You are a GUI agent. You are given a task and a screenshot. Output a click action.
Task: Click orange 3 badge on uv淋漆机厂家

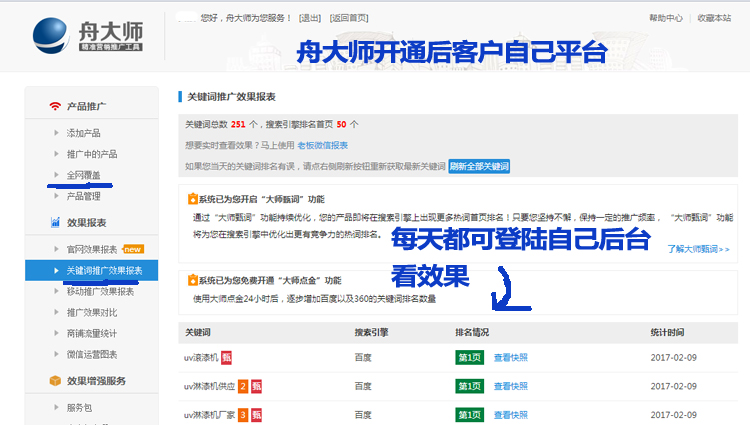point(243,415)
